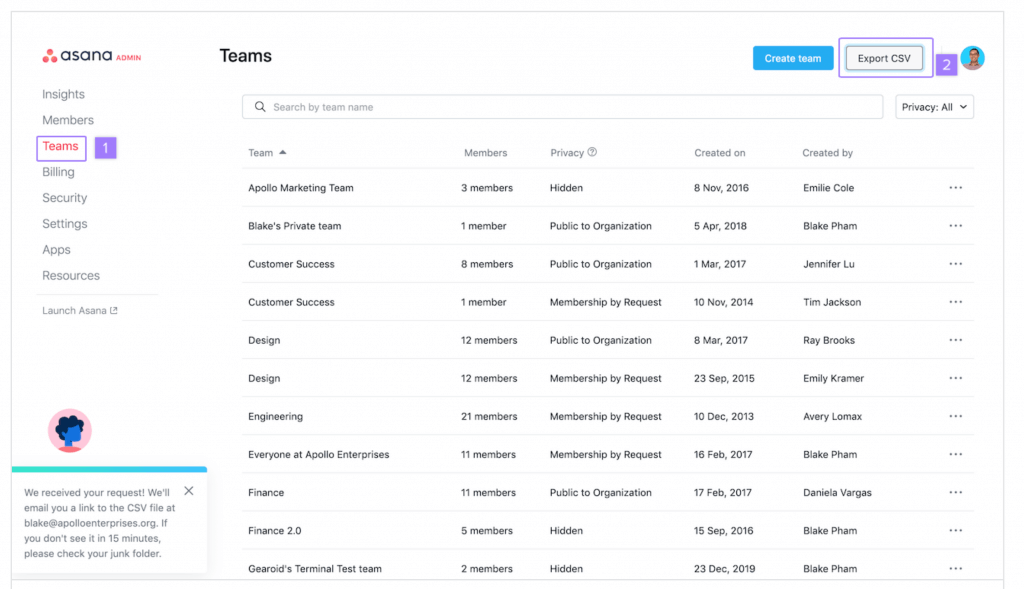Sort by the Created on column header

coord(720,153)
